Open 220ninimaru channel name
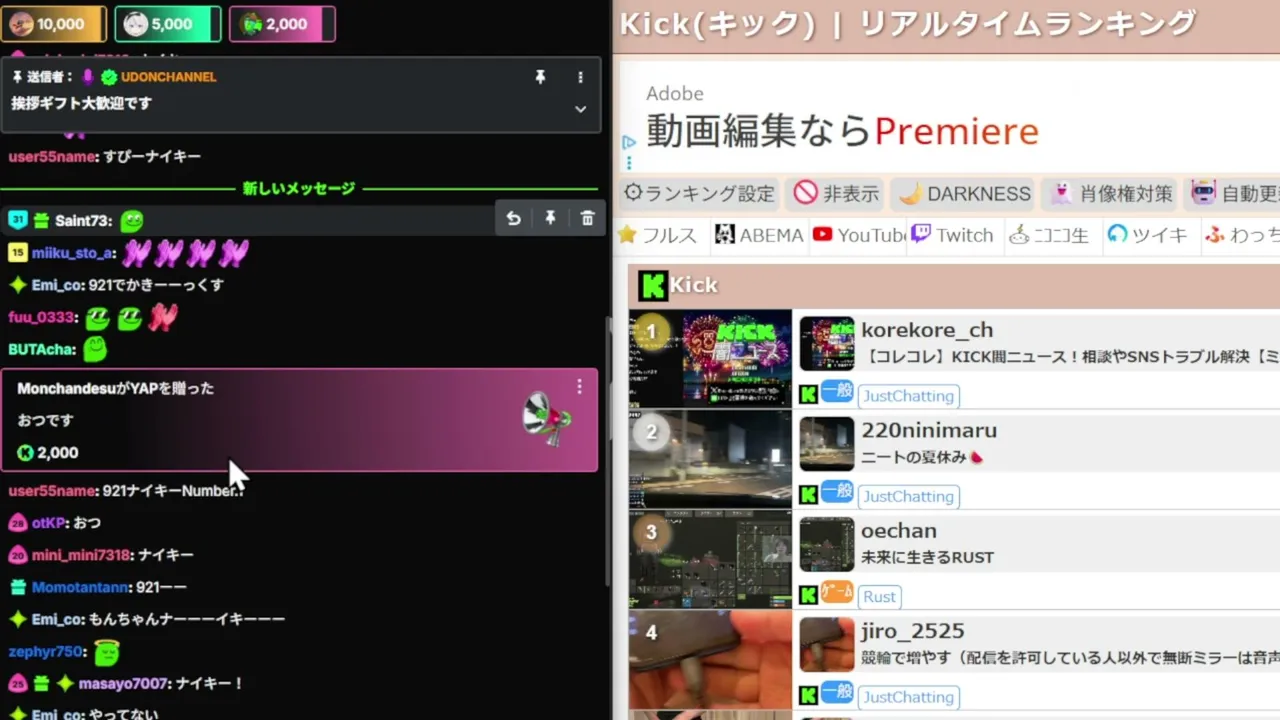This screenshot has height=720, width=1280. pyautogui.click(x=929, y=430)
